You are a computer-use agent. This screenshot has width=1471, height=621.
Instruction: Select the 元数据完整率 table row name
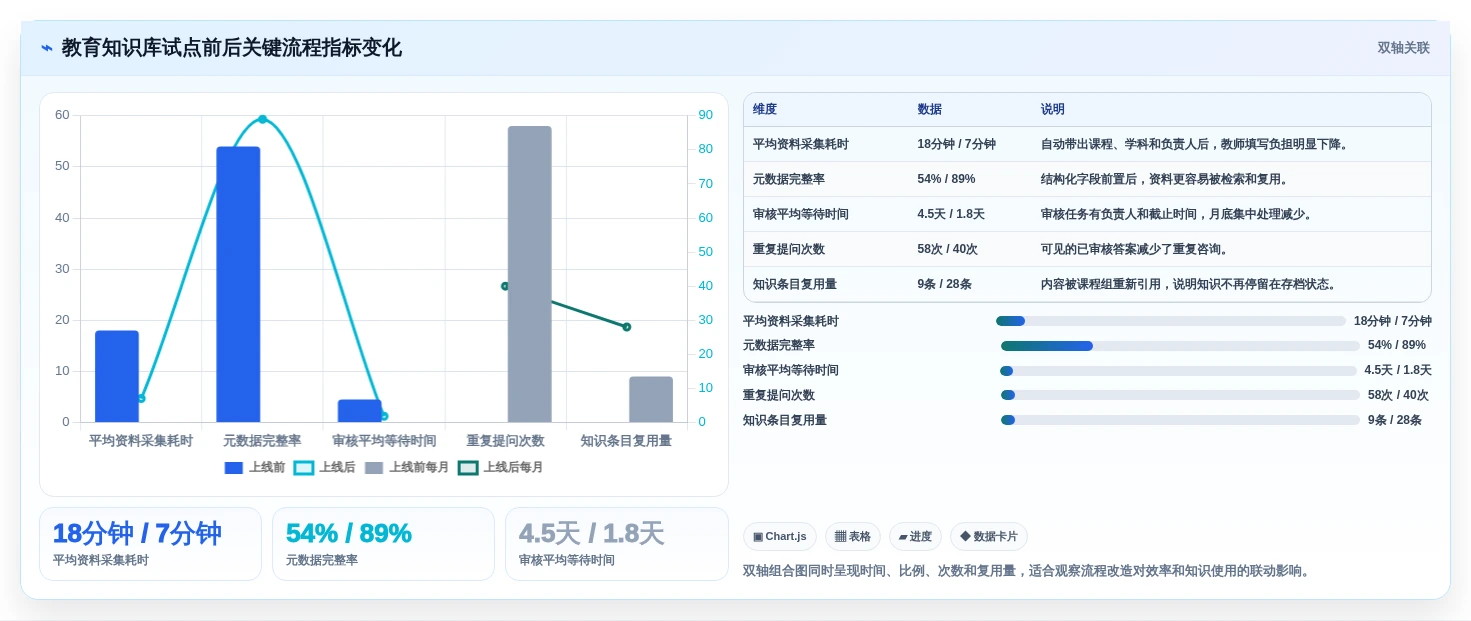(789, 179)
